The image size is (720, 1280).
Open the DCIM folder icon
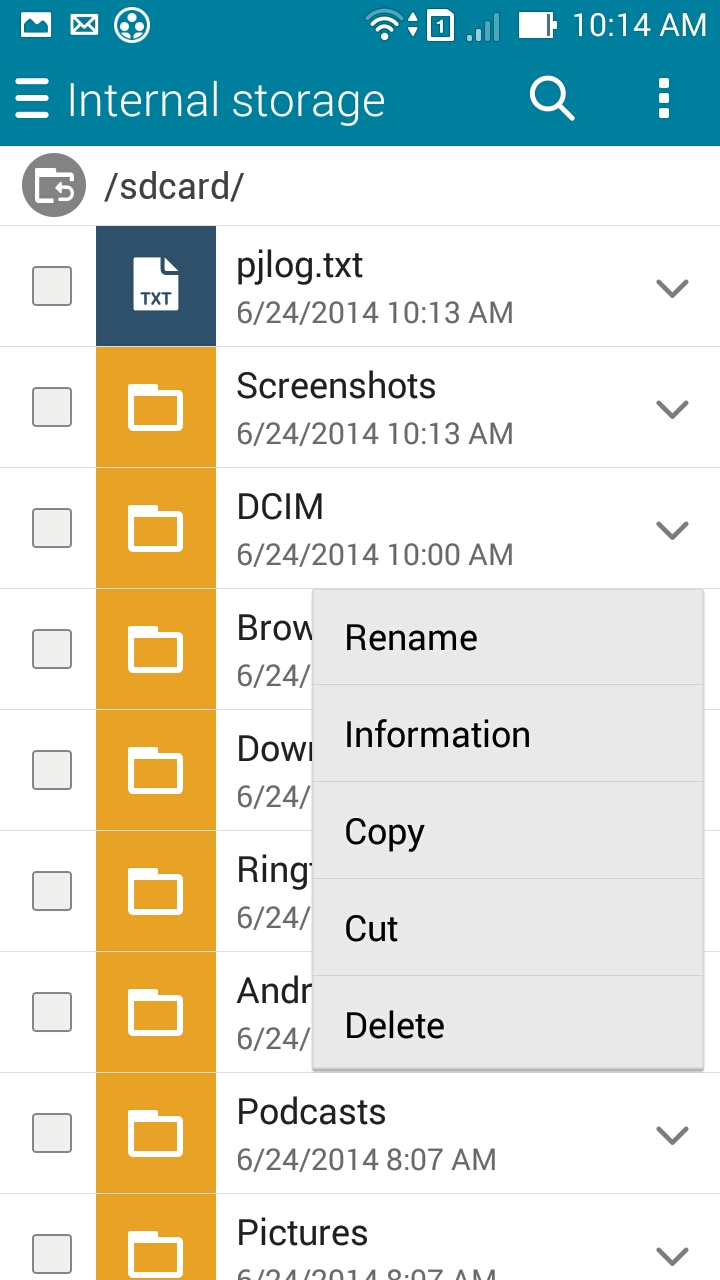point(156,528)
